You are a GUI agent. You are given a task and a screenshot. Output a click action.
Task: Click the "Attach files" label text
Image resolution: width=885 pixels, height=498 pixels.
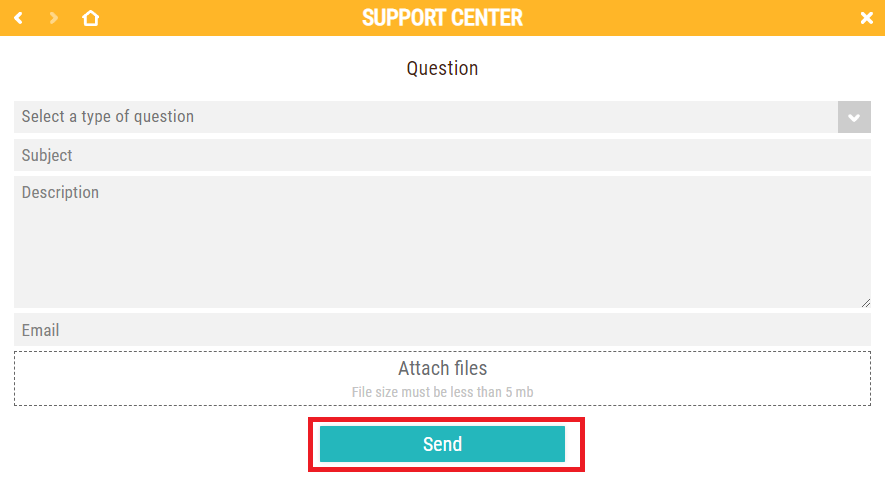coord(442,368)
